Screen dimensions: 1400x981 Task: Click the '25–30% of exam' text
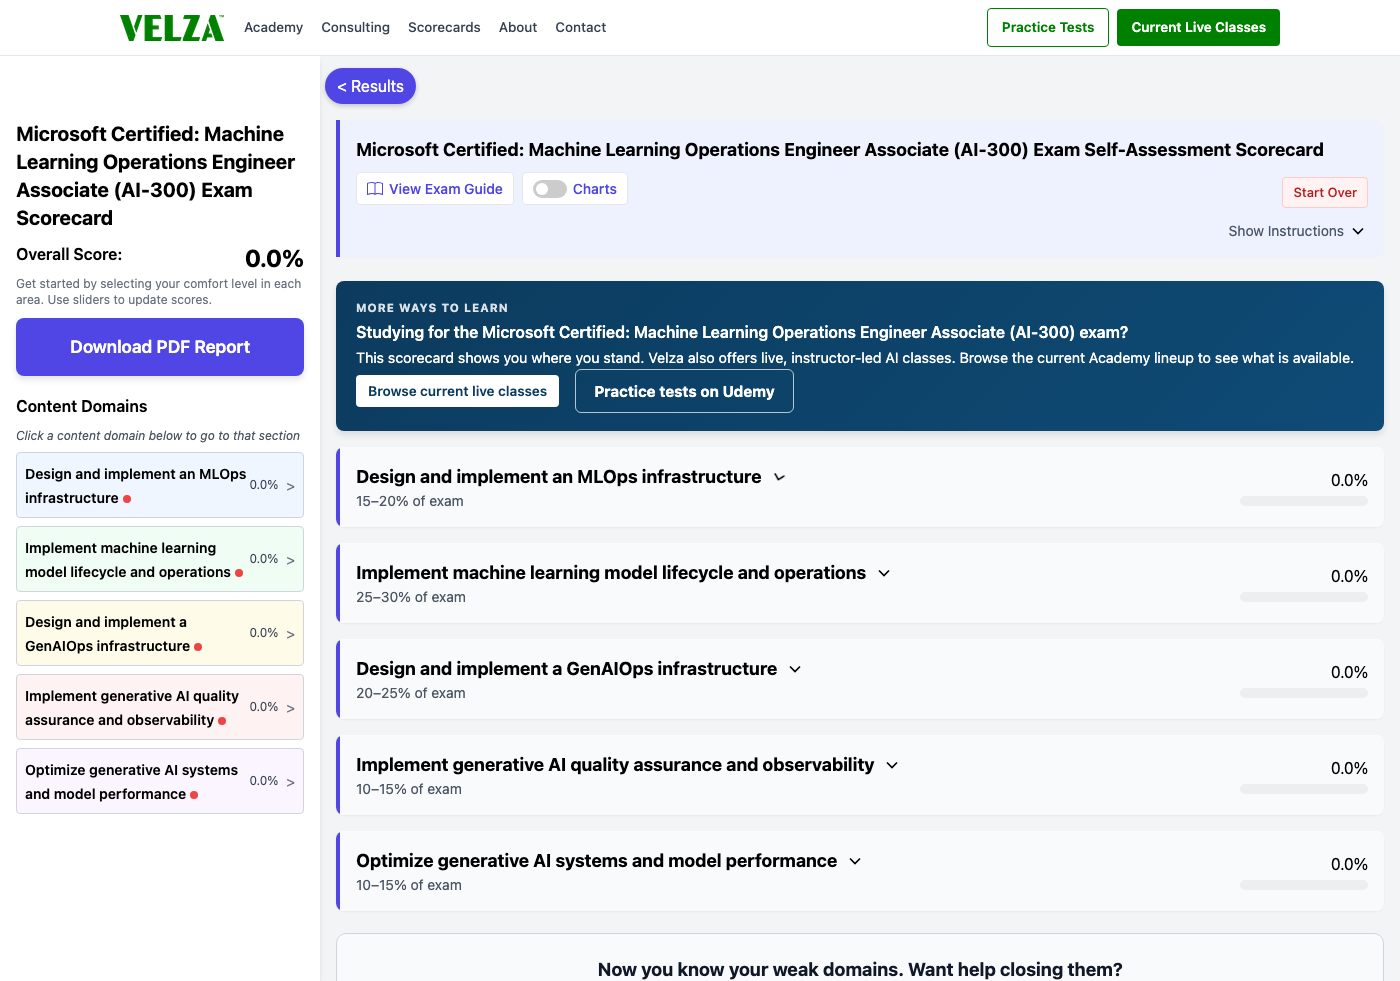[x=411, y=597]
